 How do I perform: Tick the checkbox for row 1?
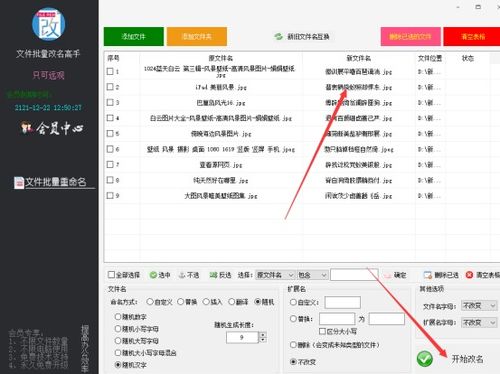(110, 71)
